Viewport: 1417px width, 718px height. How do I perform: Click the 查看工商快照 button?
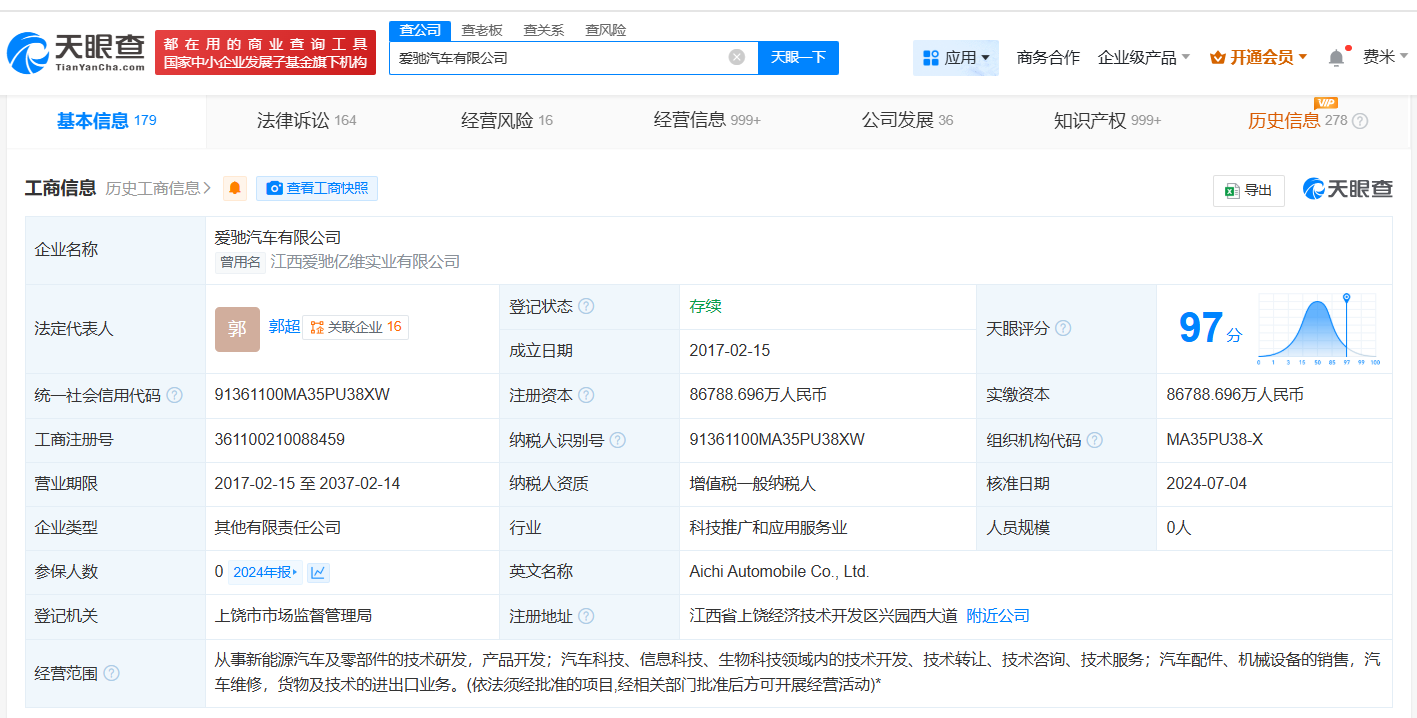pos(317,188)
